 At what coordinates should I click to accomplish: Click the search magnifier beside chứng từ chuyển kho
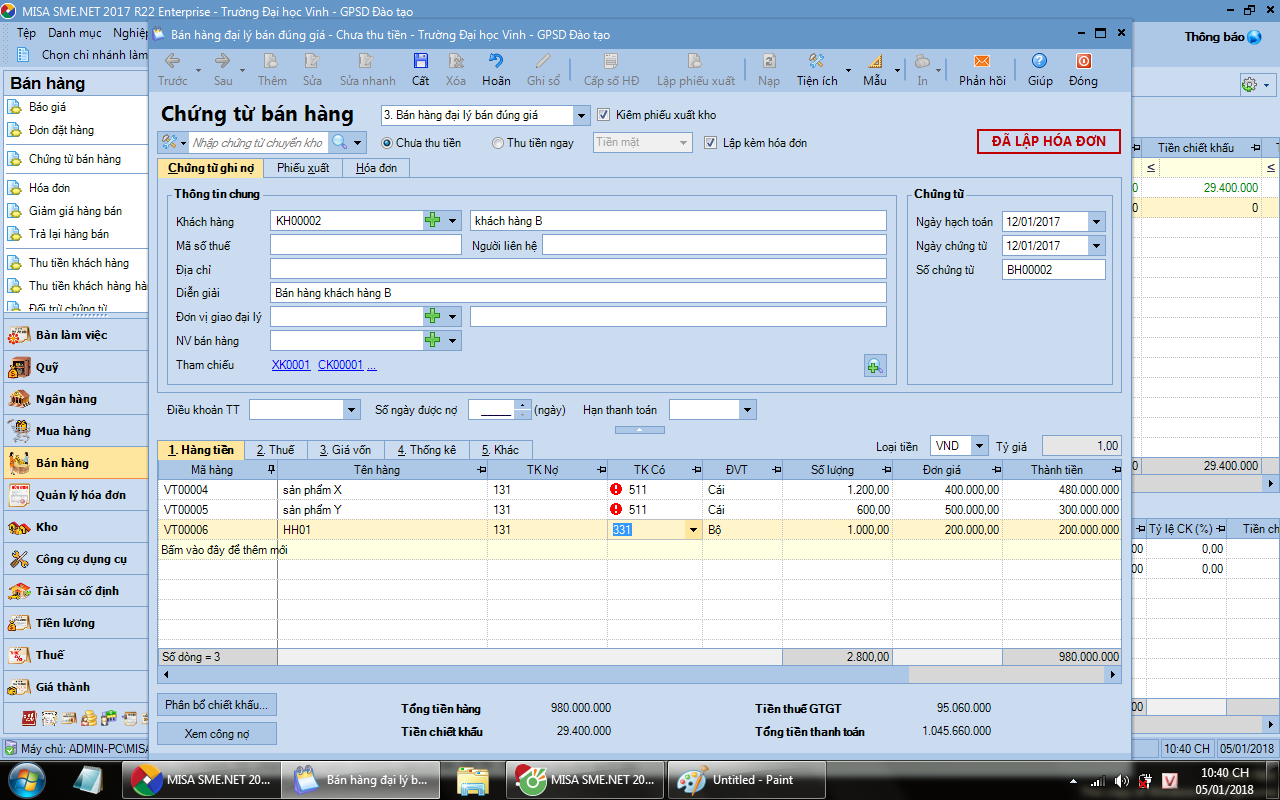tap(340, 142)
